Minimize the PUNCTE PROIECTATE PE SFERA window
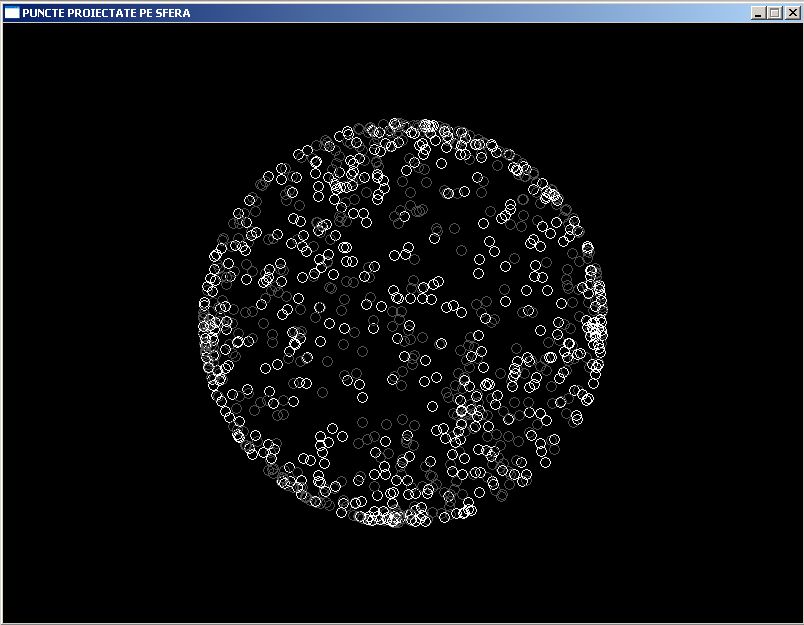The width and height of the screenshot is (804, 625). click(758, 13)
